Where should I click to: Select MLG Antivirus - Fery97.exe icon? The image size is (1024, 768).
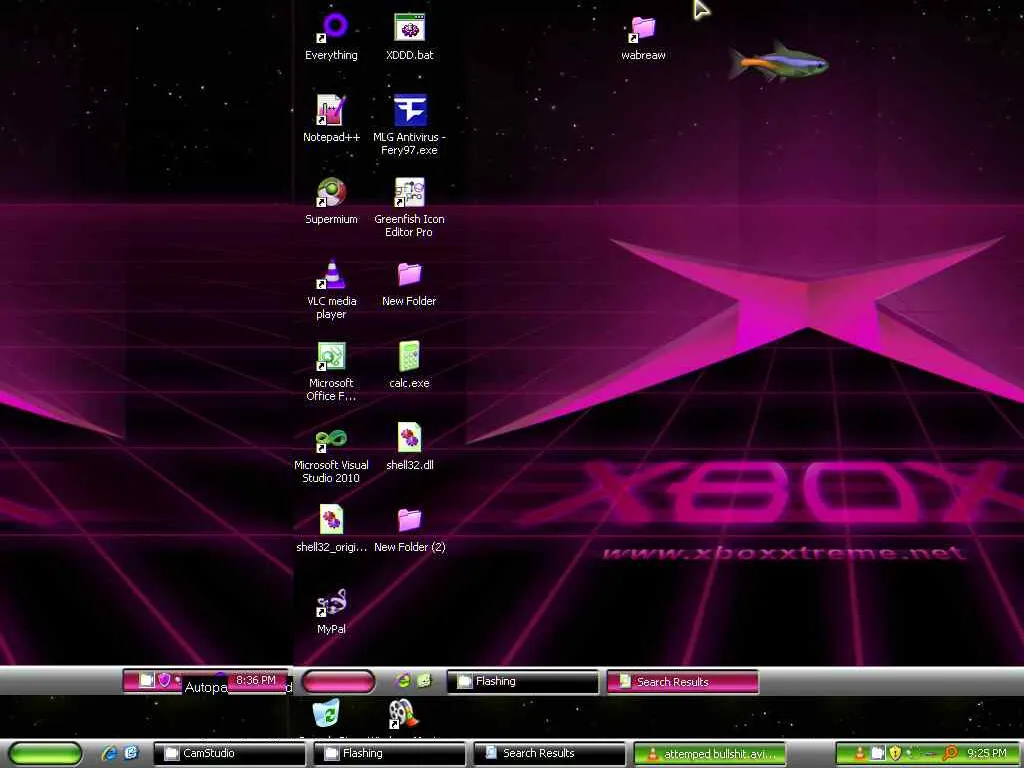[x=409, y=125]
